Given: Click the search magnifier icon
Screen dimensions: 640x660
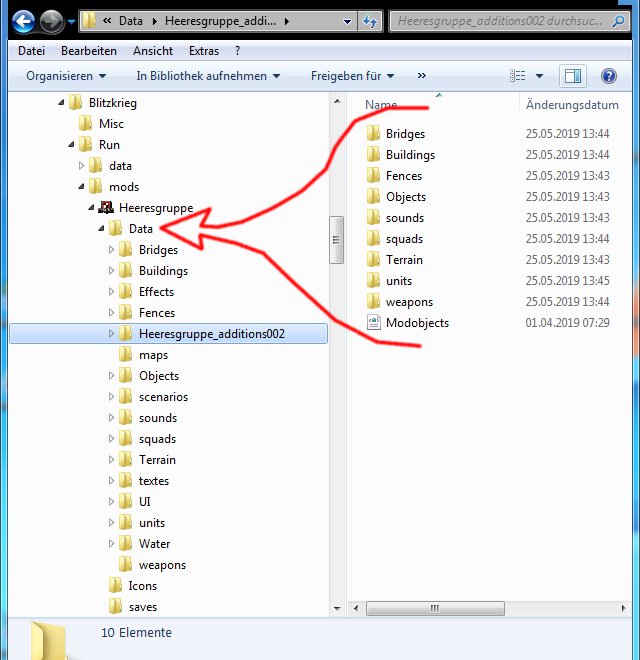Looking at the screenshot, I should [x=618, y=21].
